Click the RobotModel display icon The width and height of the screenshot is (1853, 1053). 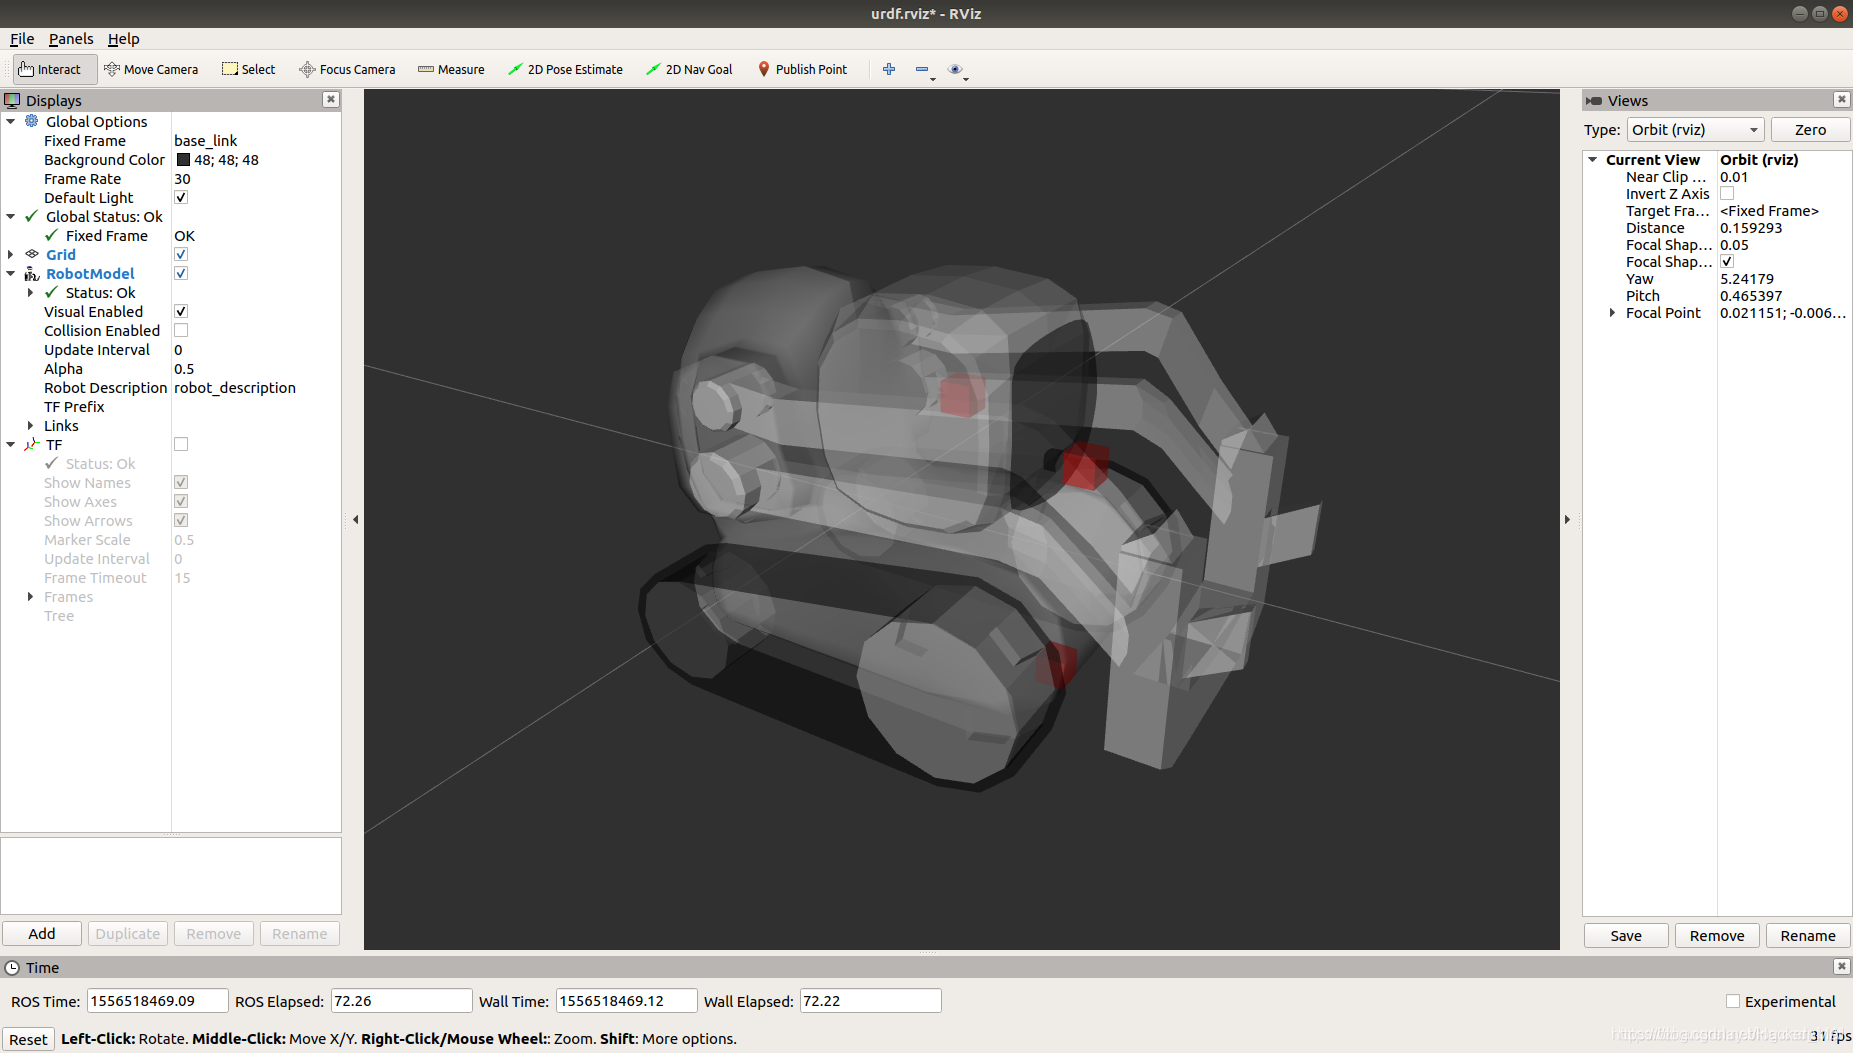(32, 273)
